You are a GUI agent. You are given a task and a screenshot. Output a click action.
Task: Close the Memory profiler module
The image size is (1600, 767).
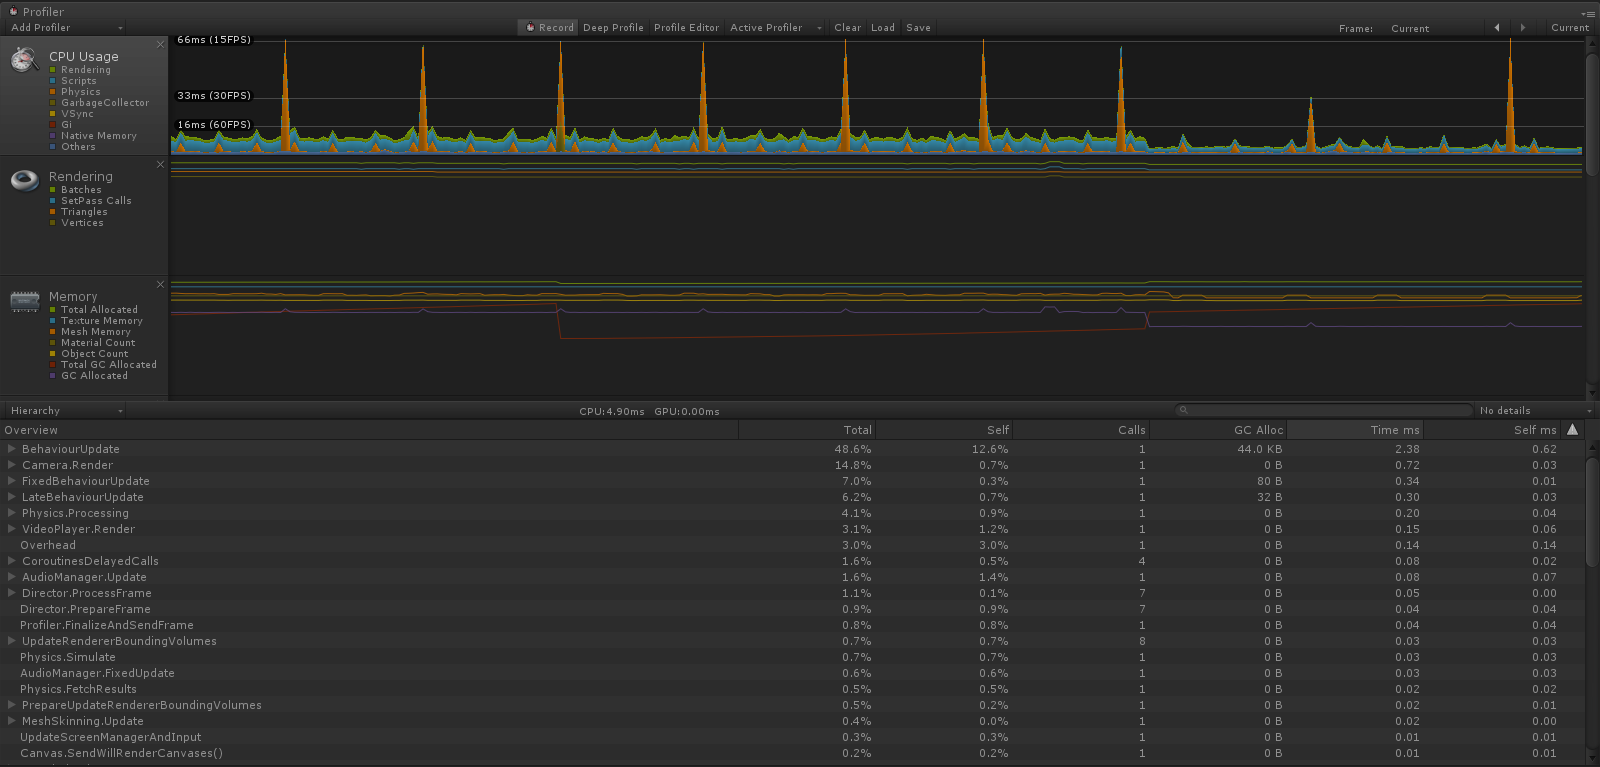click(x=160, y=284)
